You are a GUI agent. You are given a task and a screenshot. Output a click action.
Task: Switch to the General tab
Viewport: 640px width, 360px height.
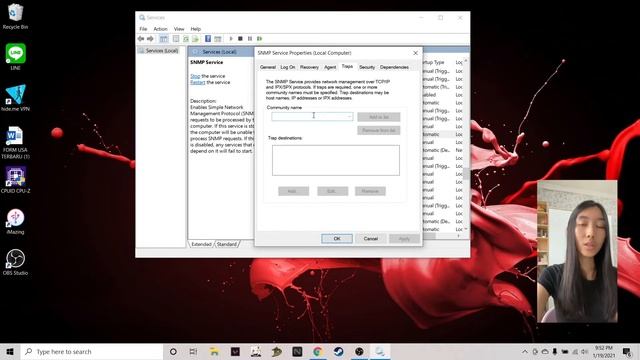tap(268, 67)
